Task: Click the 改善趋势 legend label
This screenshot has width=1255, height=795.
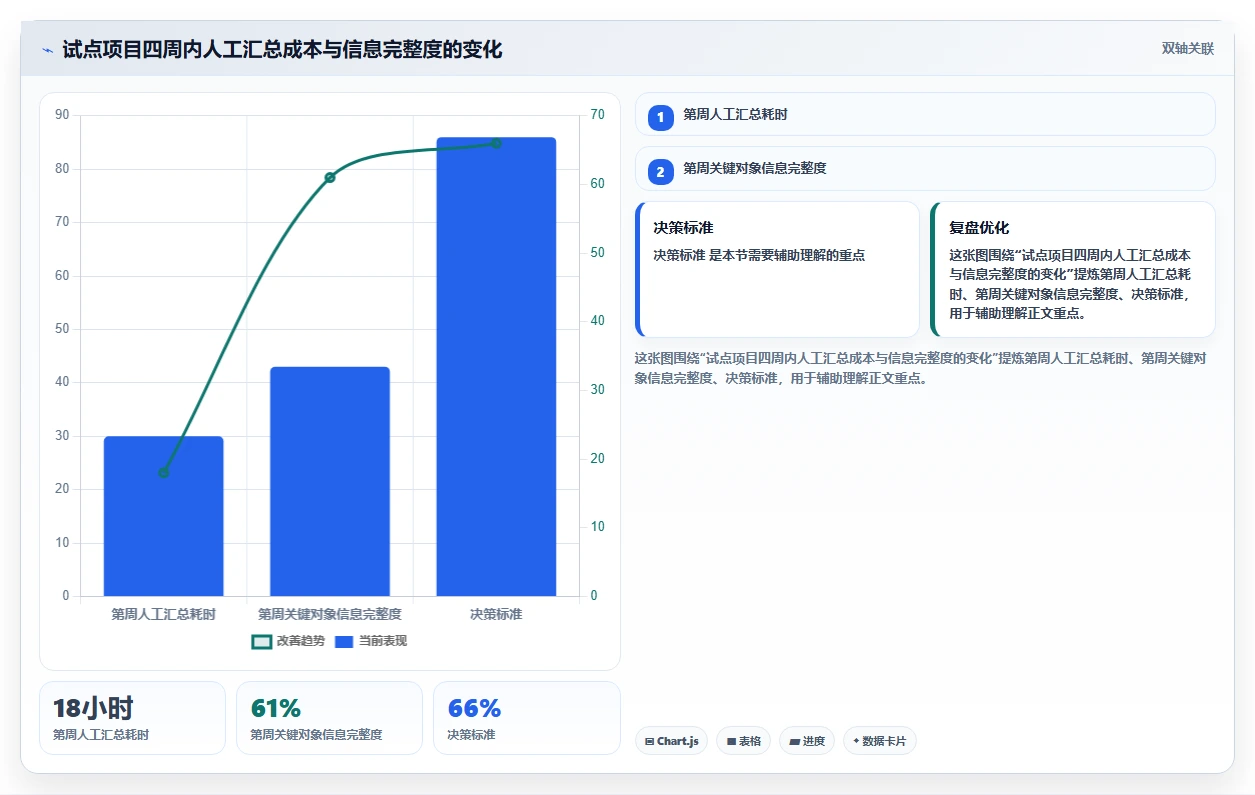Action: point(300,641)
